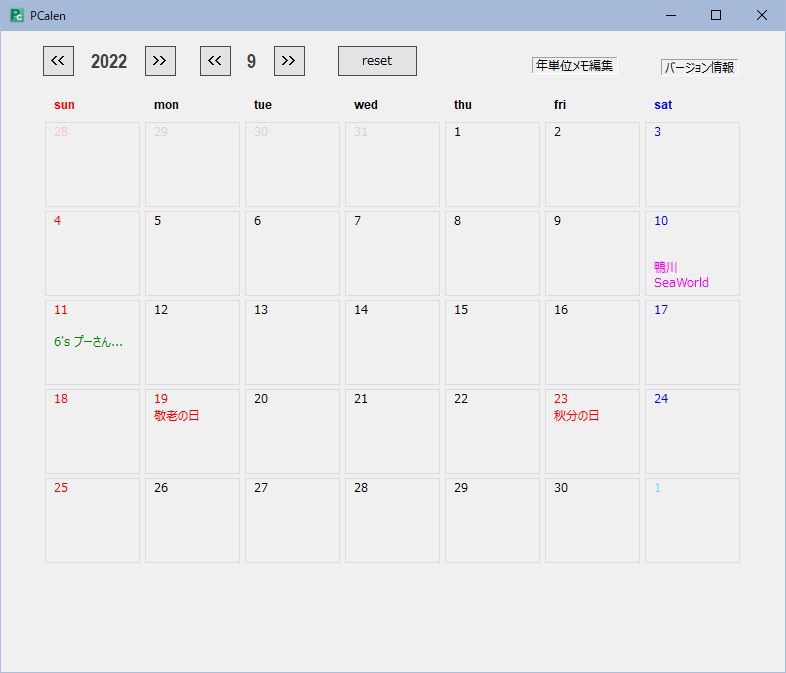The image size is (786, 673).
Task: Select the September 7 day cell
Action: 392,254
